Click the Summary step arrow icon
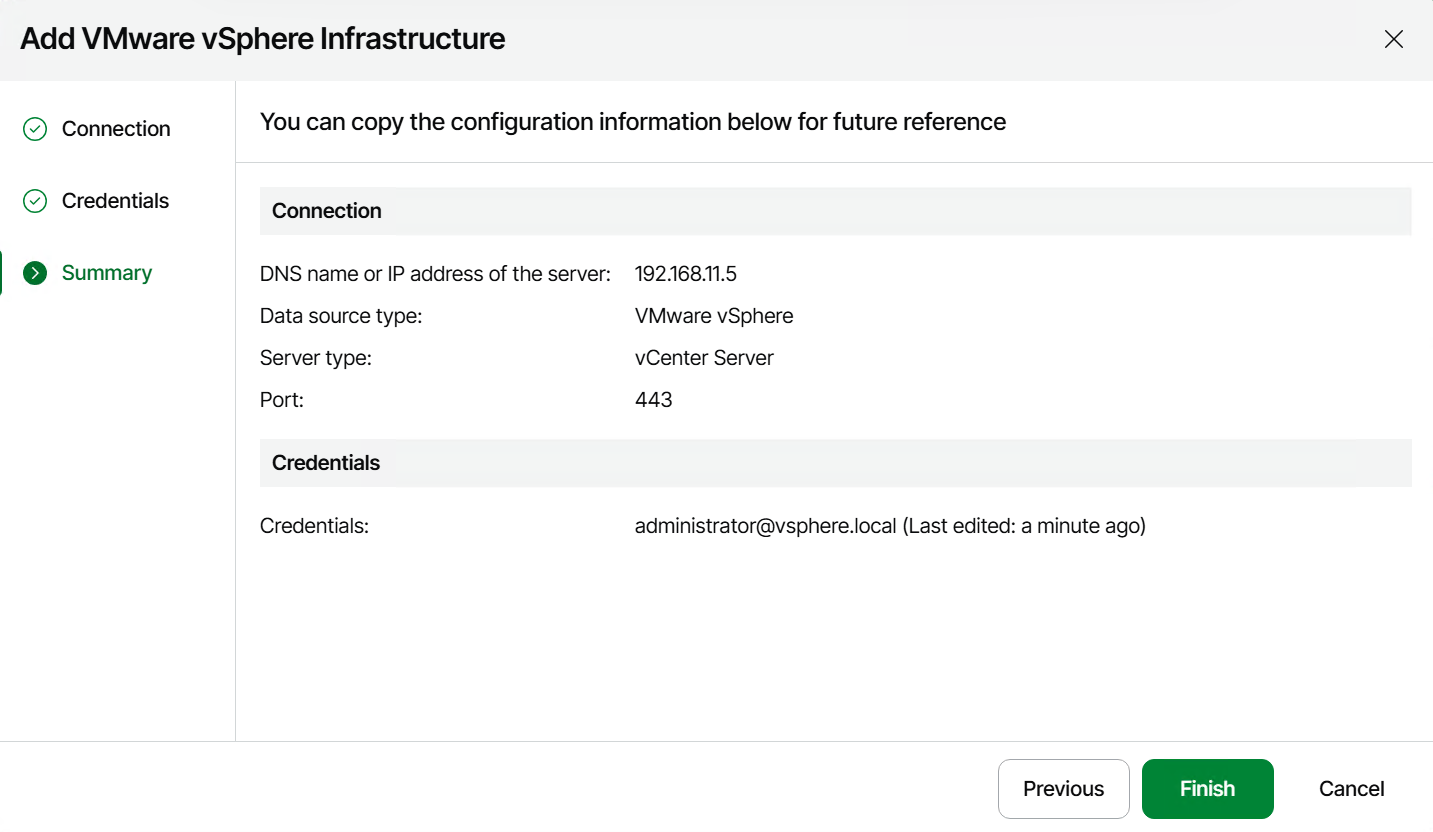Image resolution: width=1433 pixels, height=832 pixels. click(35, 273)
